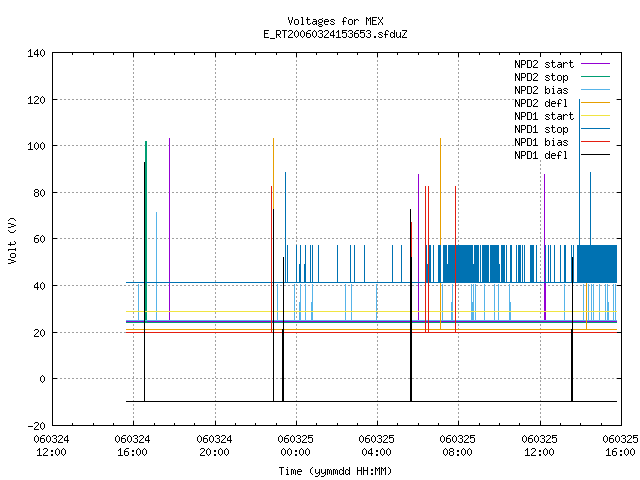Click the 'Volt (V)' y-axis label
The height and width of the screenshot is (480, 640).
point(12,241)
